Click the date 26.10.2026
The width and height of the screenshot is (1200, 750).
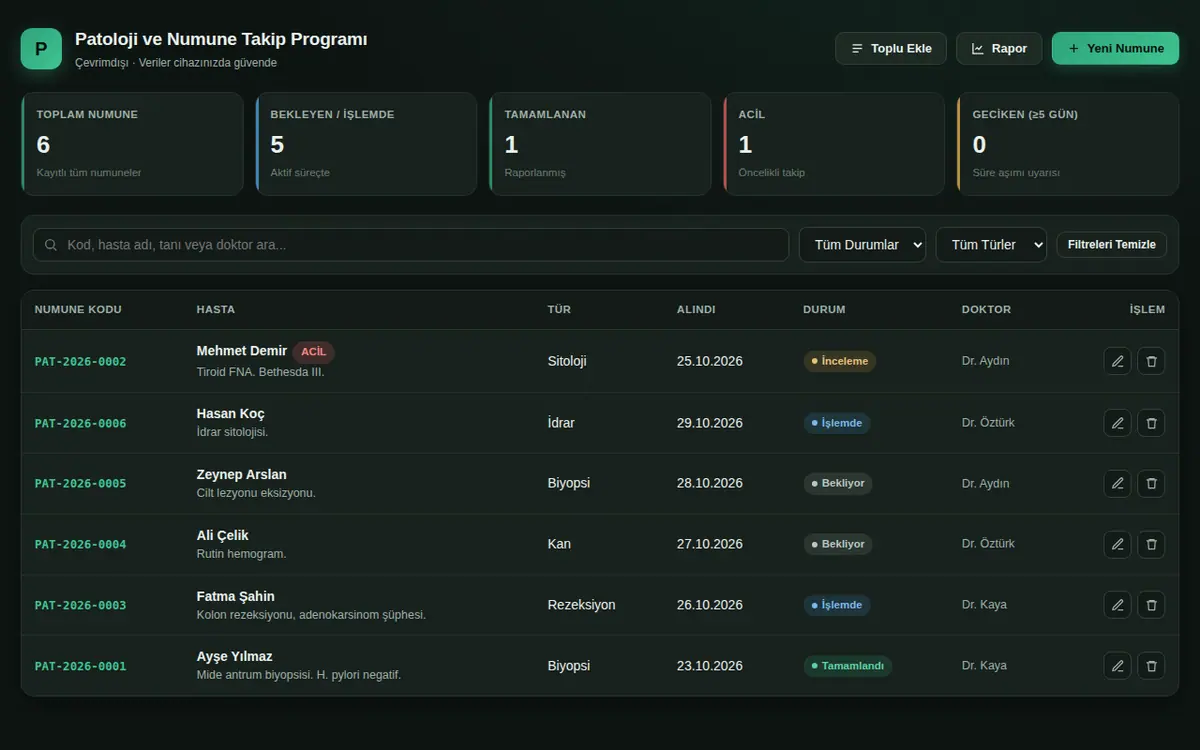710,605
